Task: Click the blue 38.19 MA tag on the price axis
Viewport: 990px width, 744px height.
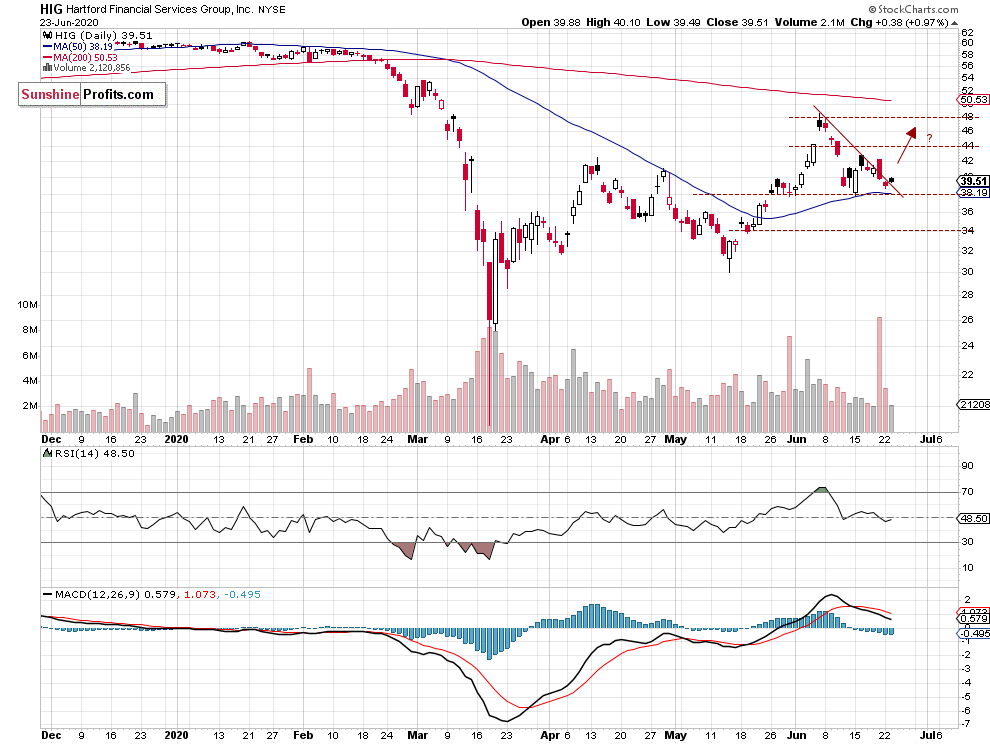Action: [974, 193]
